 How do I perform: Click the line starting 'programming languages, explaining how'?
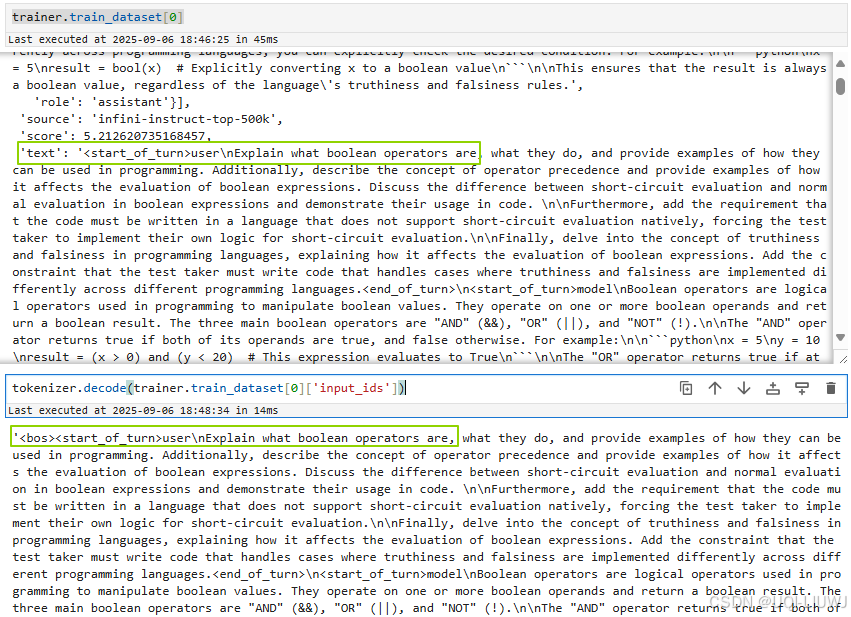423,540
